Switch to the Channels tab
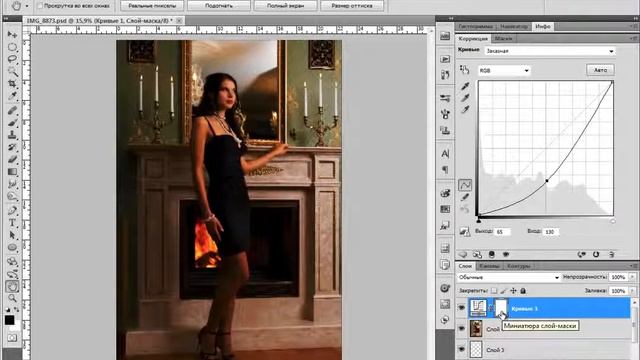 [x=489, y=266]
